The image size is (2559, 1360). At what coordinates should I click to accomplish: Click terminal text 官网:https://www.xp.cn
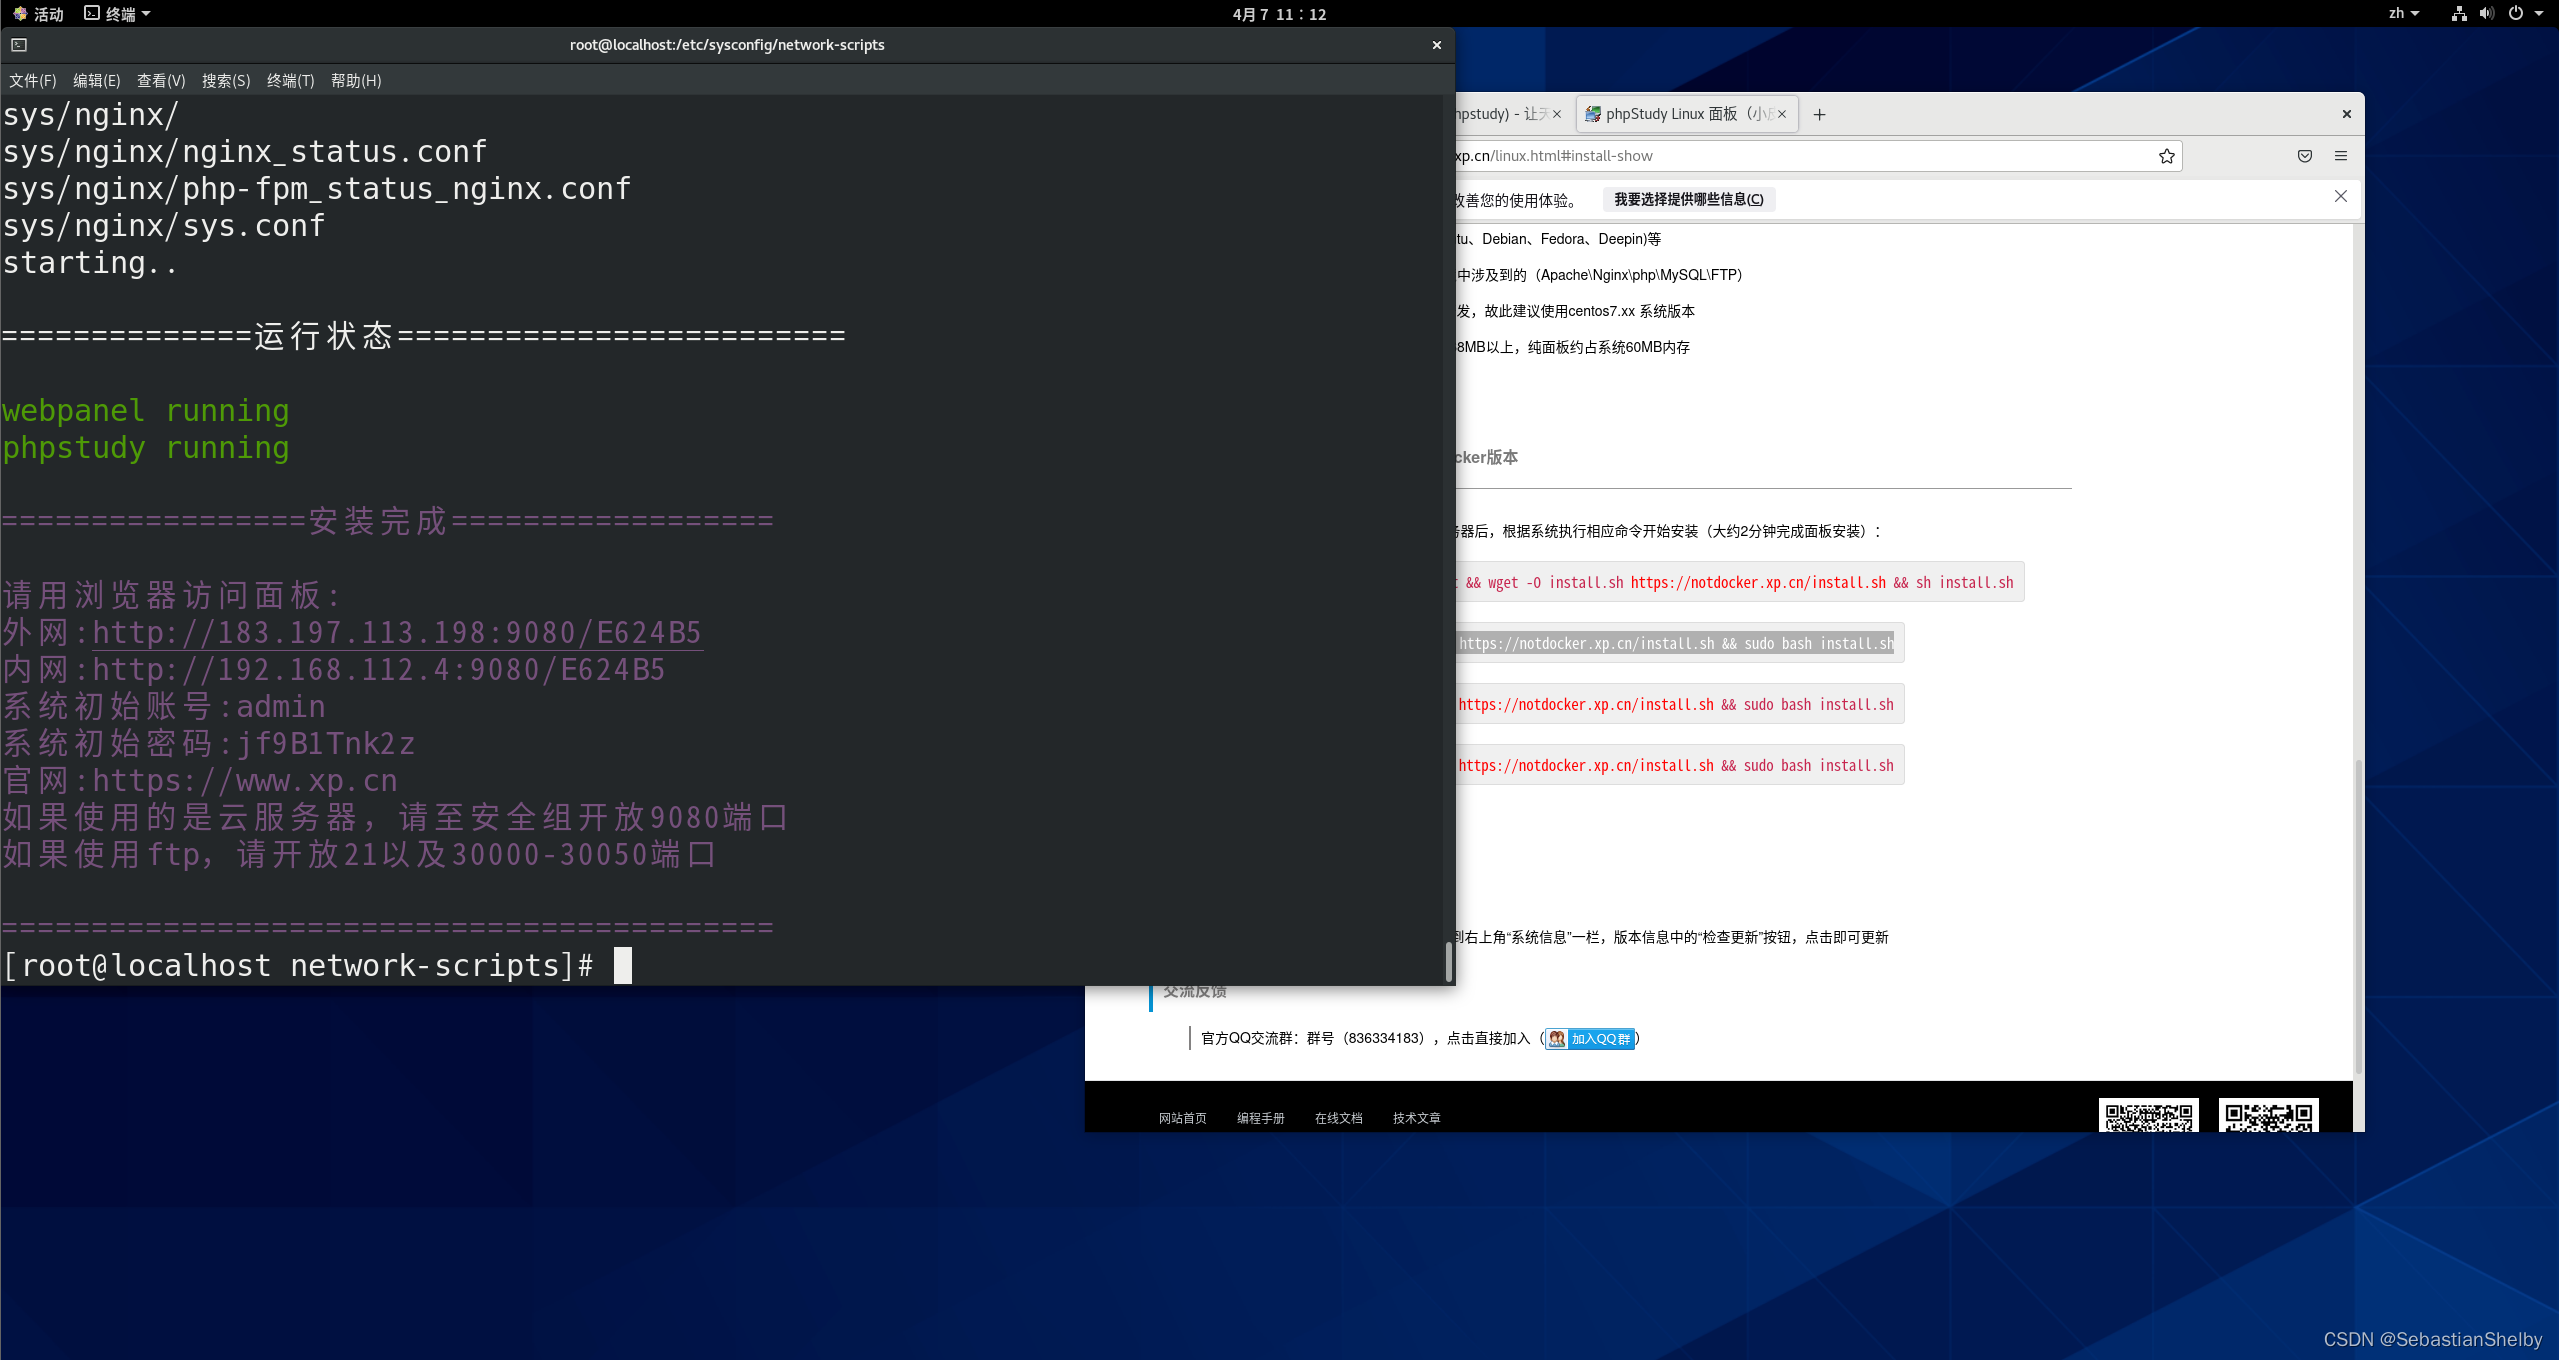tap(200, 781)
